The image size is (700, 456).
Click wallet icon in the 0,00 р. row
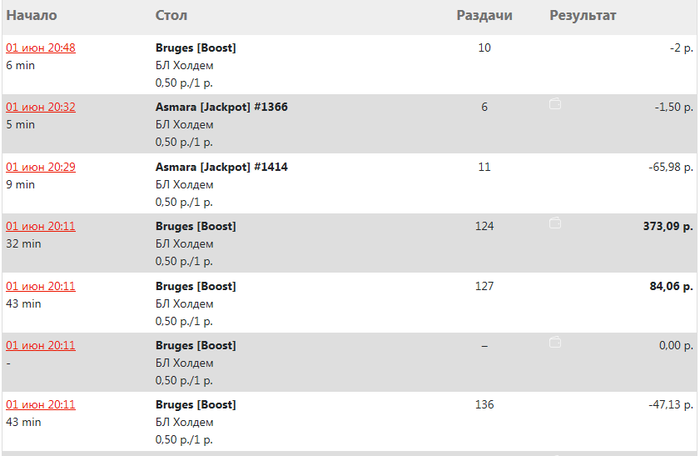[555, 342]
